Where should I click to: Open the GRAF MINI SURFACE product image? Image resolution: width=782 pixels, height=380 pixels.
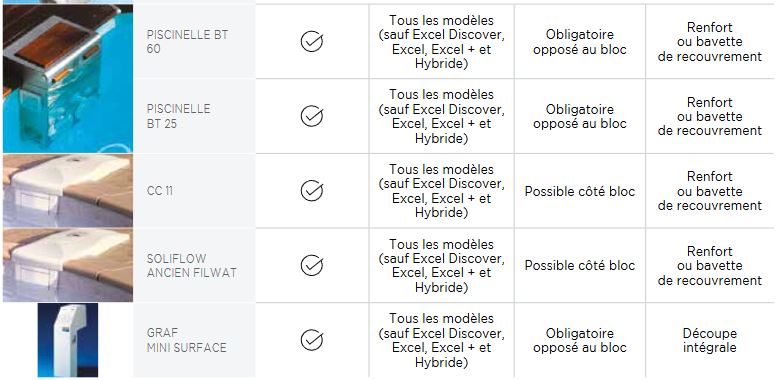pos(68,340)
